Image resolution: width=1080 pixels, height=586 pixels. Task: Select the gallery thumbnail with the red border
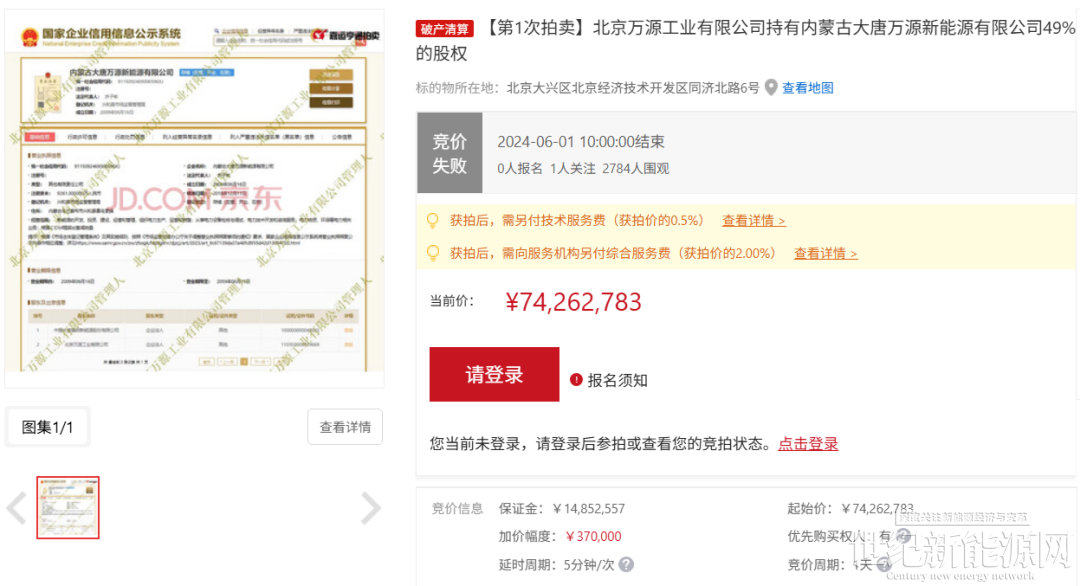[68, 507]
